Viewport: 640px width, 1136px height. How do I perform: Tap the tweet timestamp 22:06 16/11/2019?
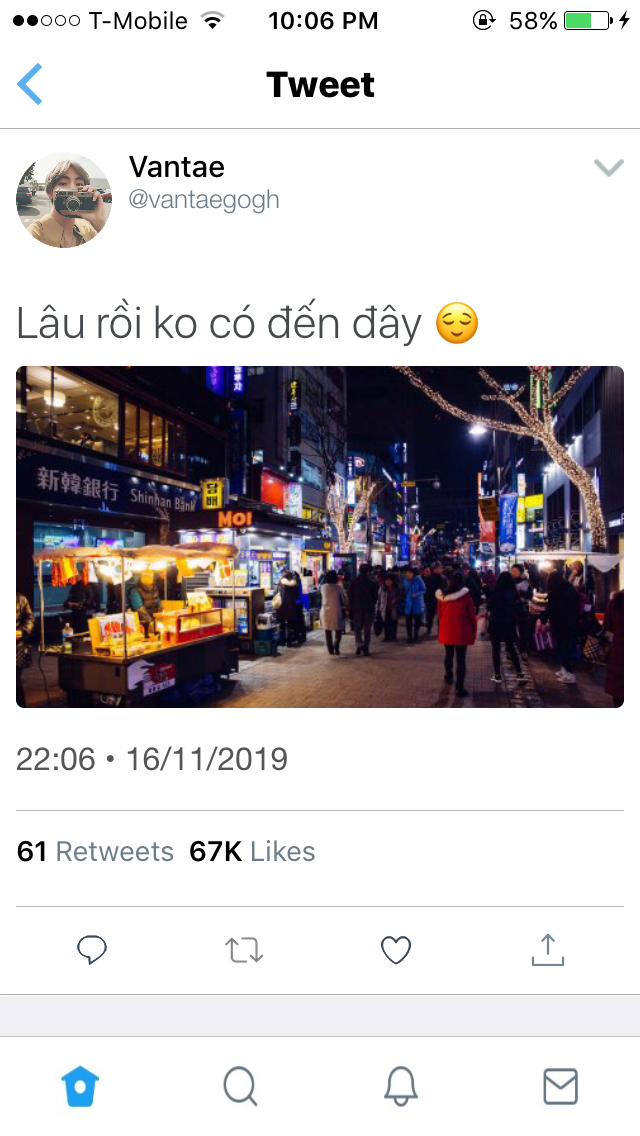click(x=151, y=759)
